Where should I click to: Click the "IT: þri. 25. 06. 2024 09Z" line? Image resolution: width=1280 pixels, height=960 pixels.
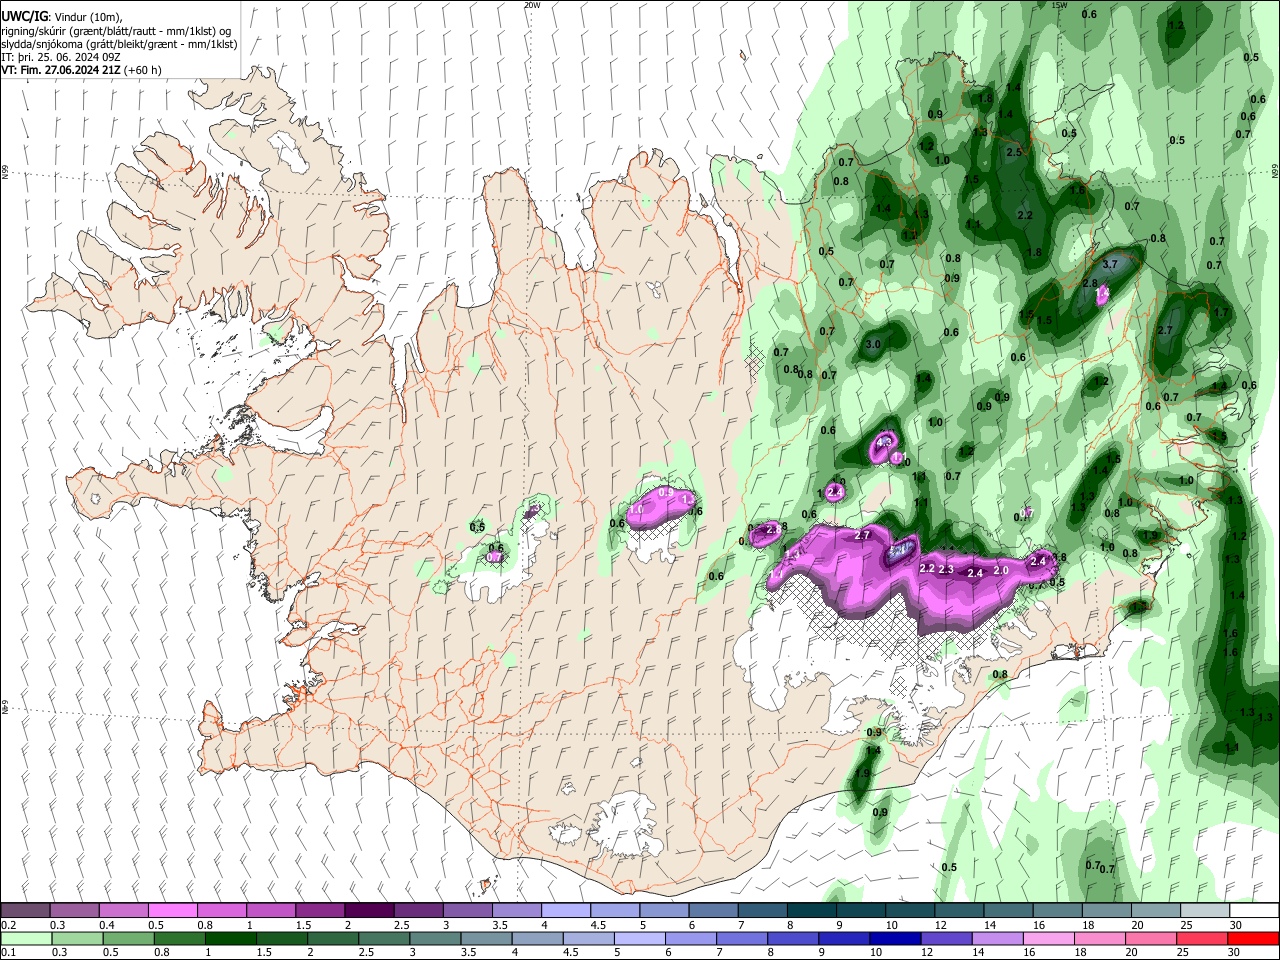tap(61, 57)
